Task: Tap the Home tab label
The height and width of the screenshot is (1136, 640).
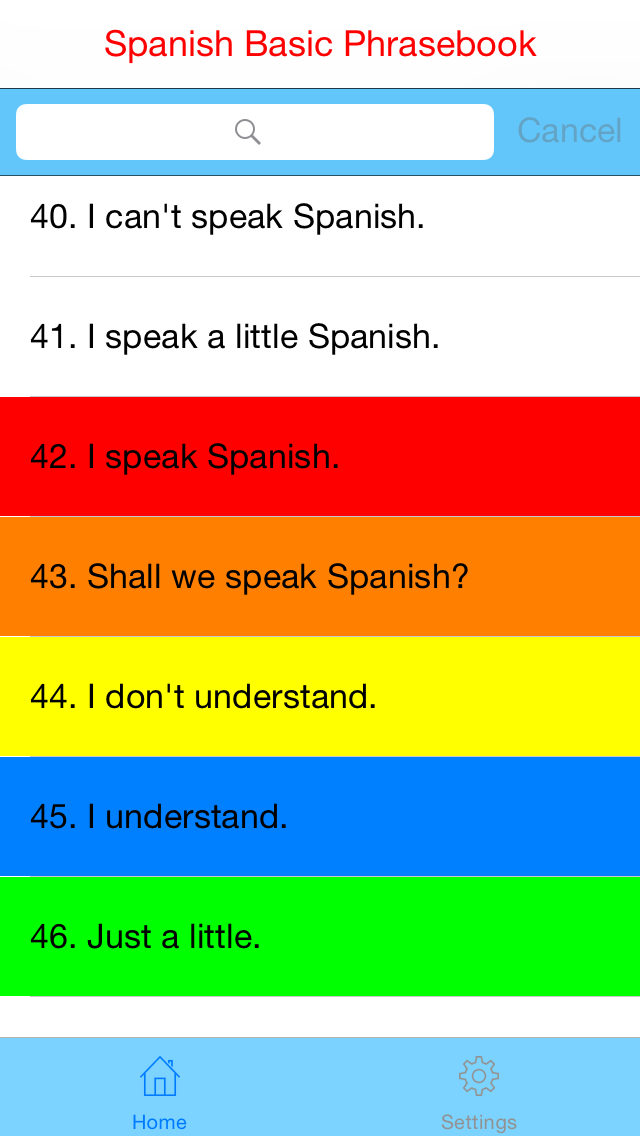Action: [159, 1122]
